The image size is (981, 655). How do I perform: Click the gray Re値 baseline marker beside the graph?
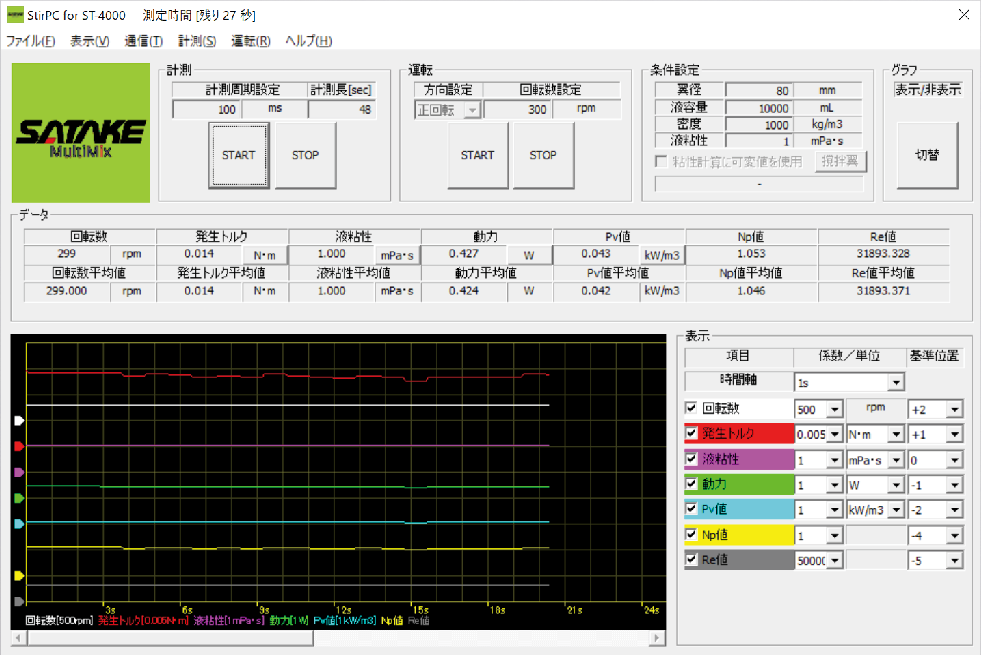19,601
